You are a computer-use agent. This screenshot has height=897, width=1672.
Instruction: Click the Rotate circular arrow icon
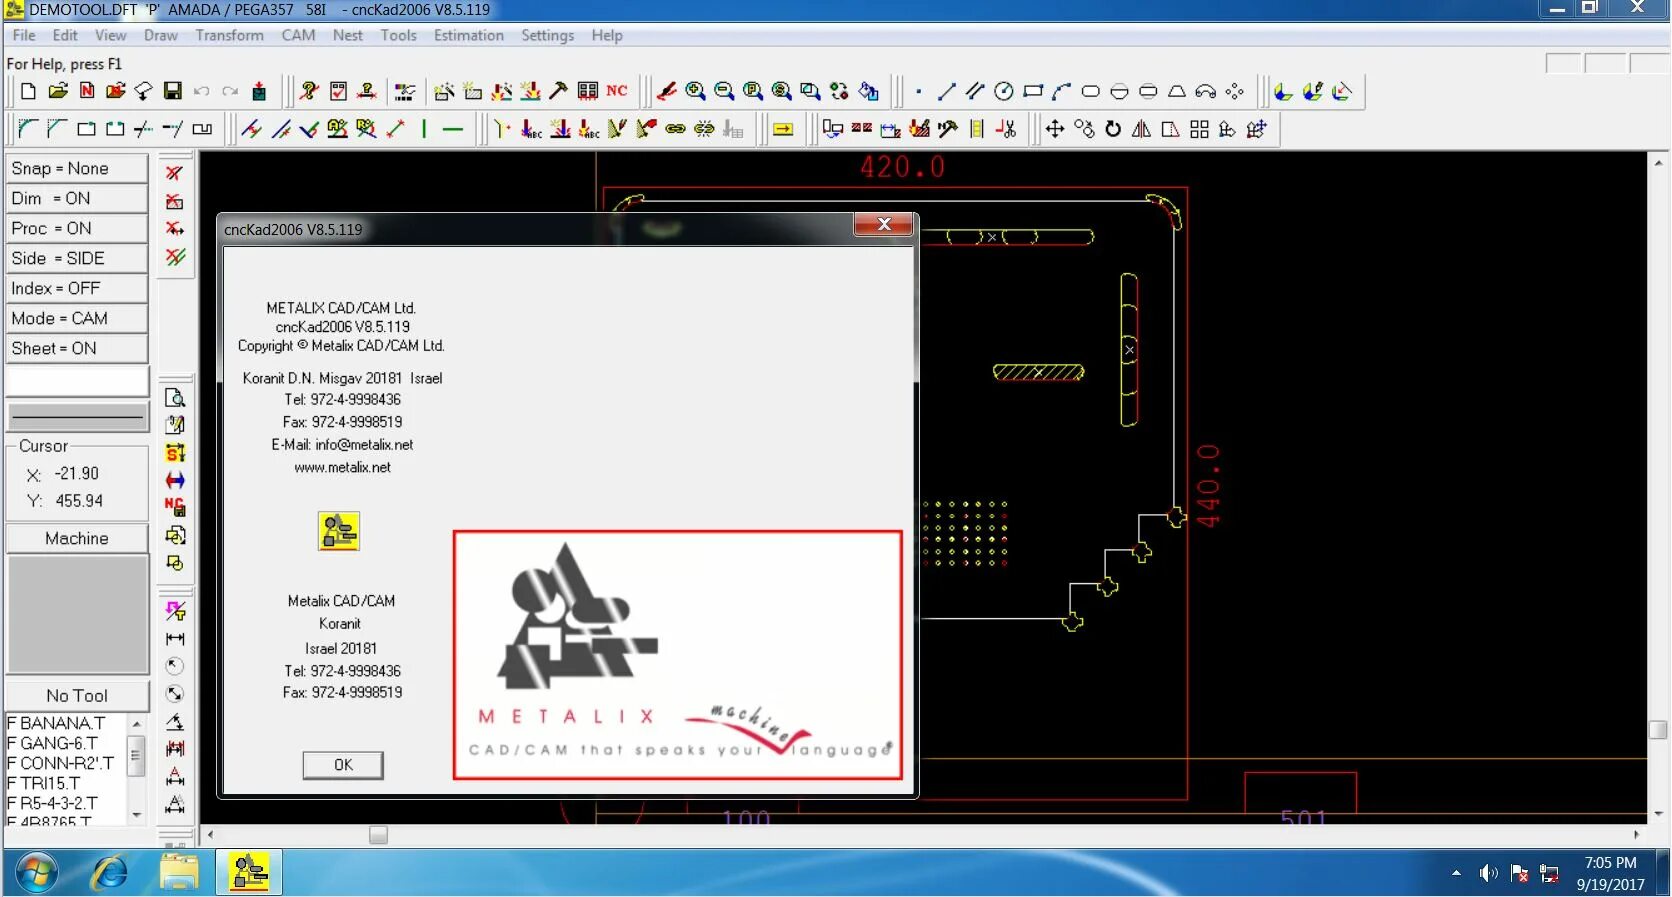[1112, 129]
